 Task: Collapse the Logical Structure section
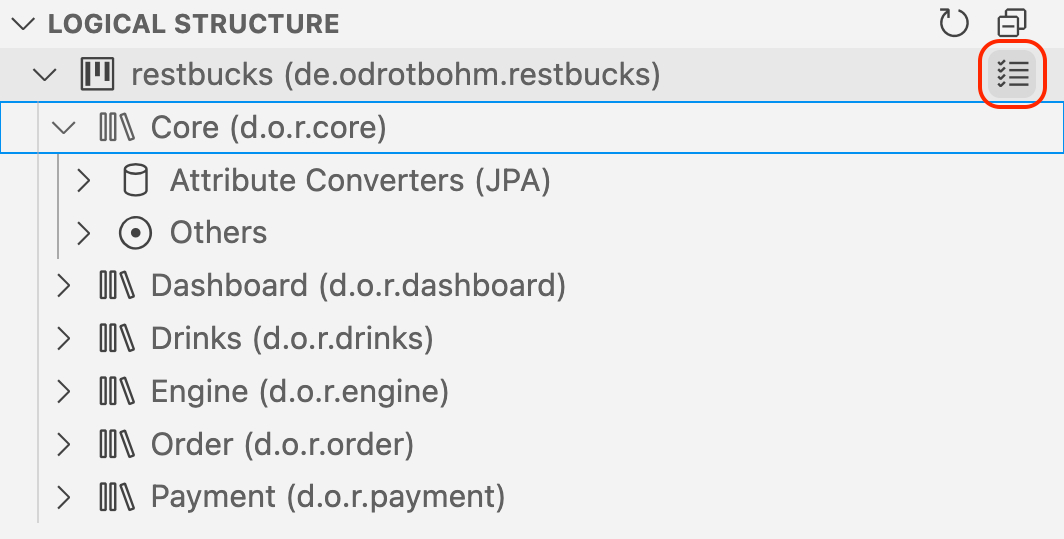pyautogui.click(x=25, y=23)
